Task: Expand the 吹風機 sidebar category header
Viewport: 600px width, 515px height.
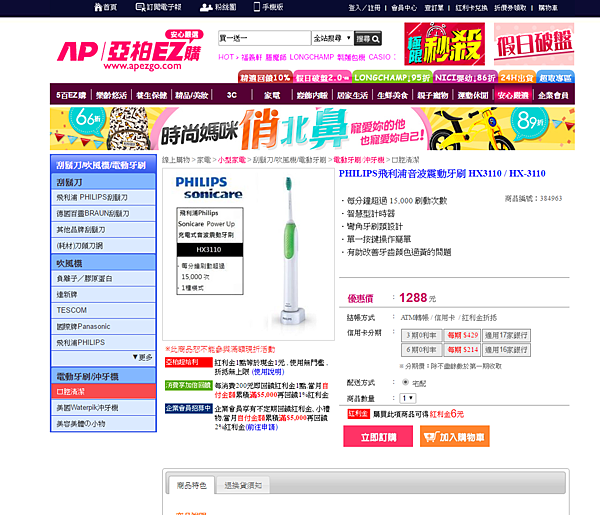Action: pos(103,263)
